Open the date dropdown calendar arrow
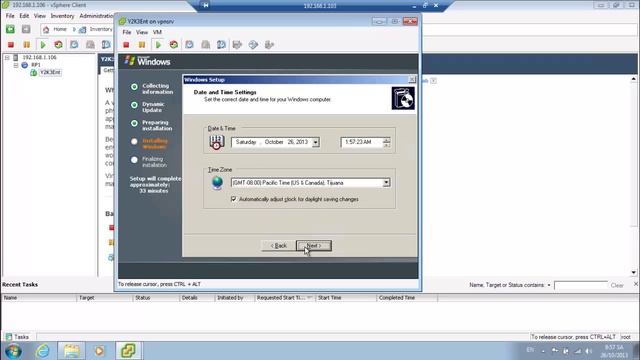The height and width of the screenshot is (360, 640). [x=316, y=142]
